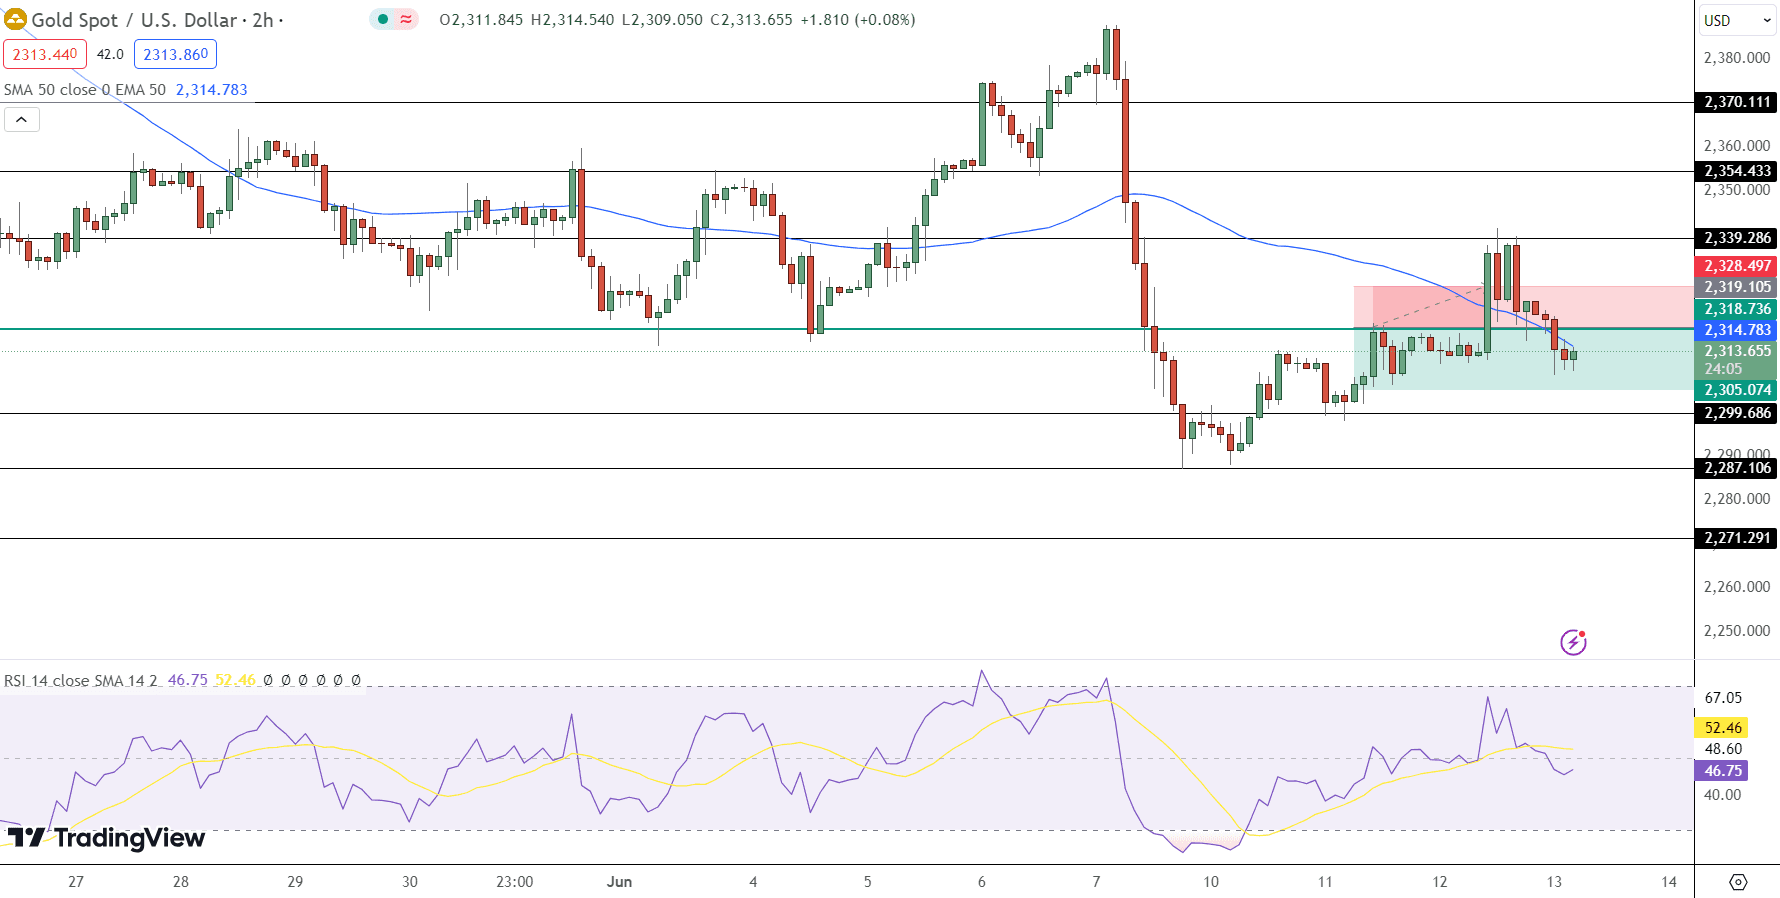Click the 2,370.111 horizontal line price label
This screenshot has width=1780, height=898.
(1737, 102)
